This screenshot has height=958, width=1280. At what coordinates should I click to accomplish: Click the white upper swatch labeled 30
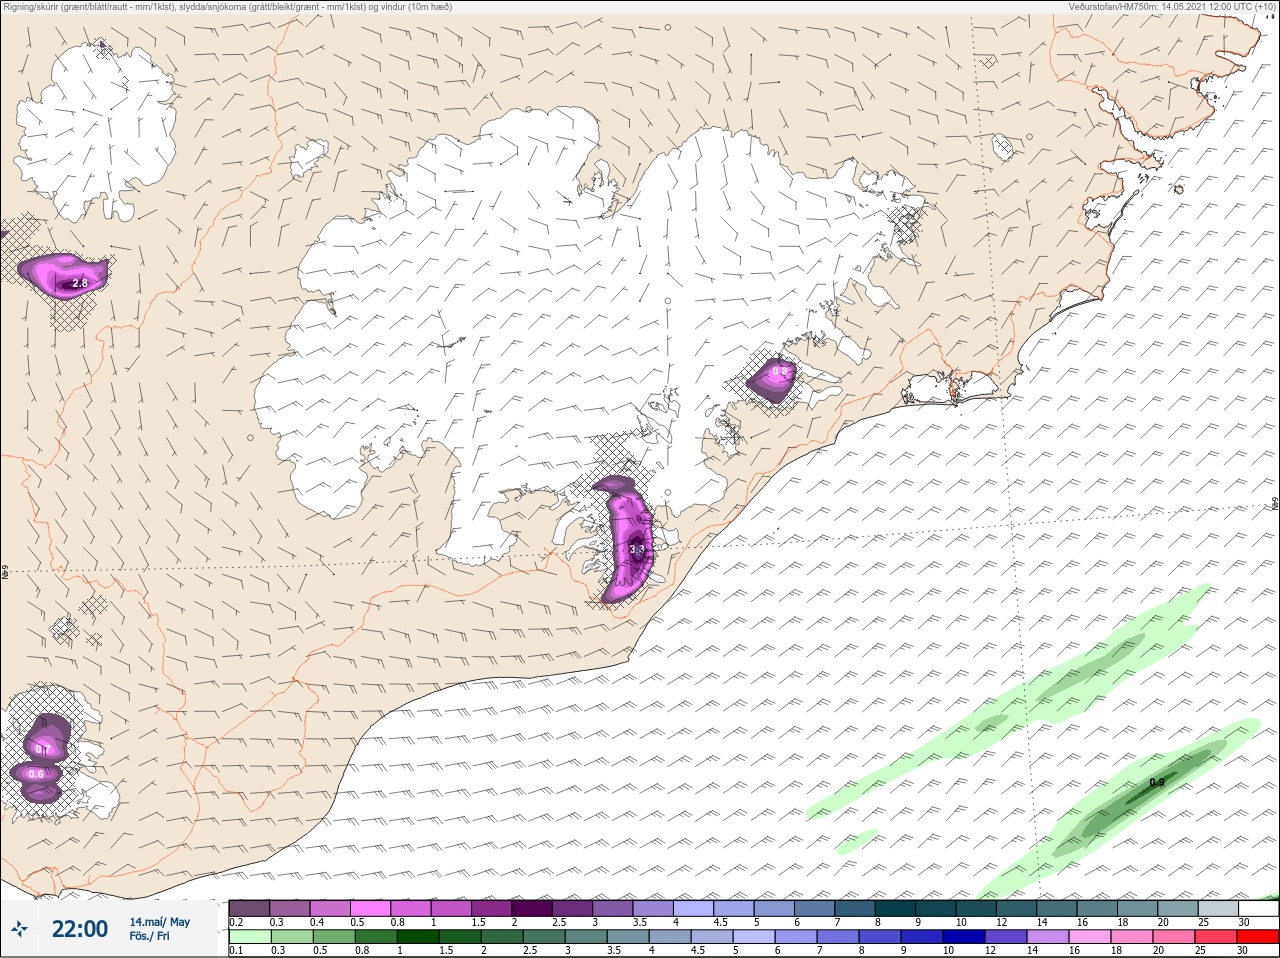coord(1259,908)
